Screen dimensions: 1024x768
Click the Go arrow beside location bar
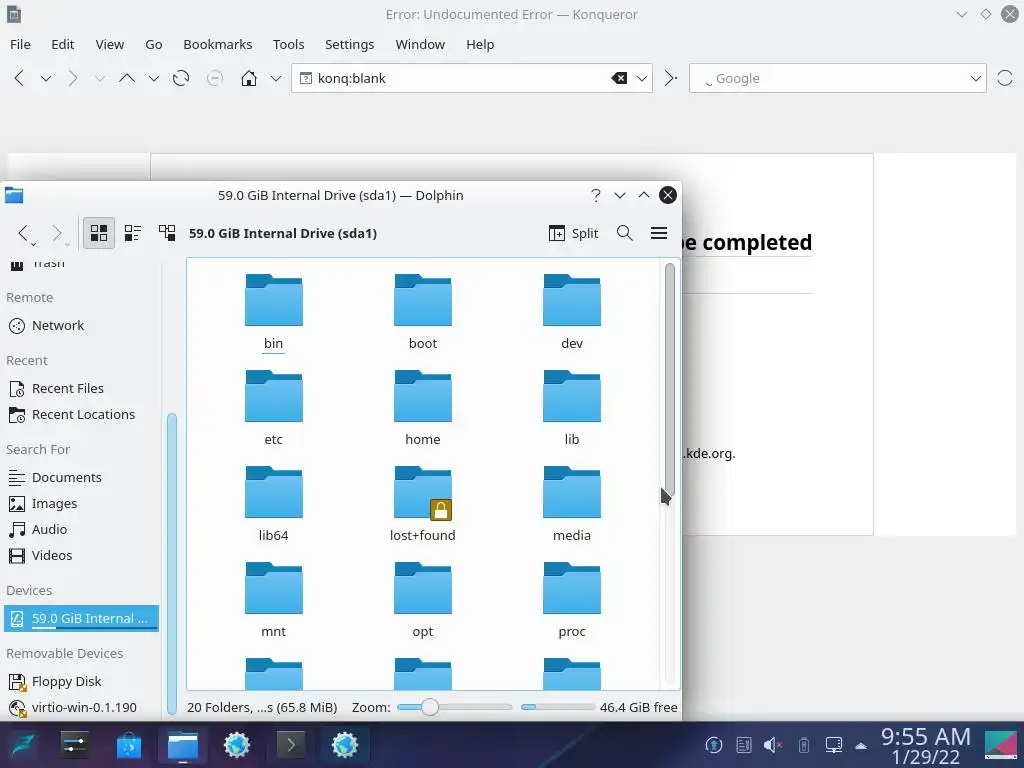[671, 78]
